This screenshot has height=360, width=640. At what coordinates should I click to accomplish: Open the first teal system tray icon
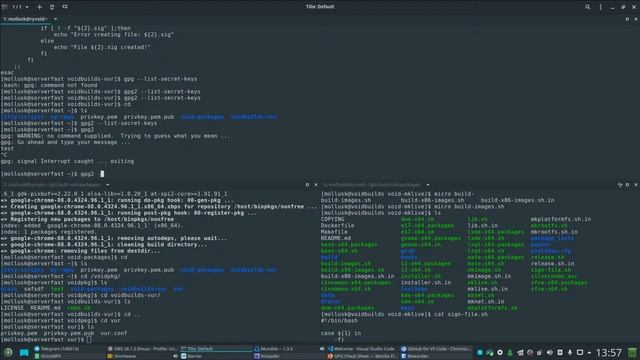pyautogui.click(x=480, y=353)
